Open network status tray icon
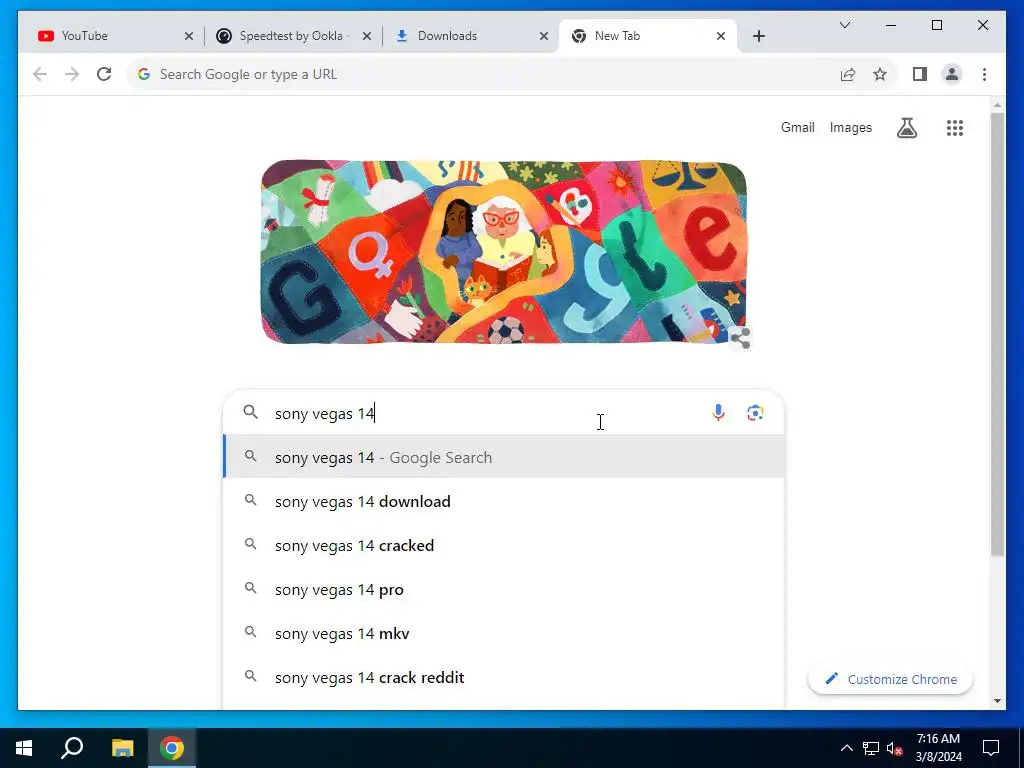Image resolution: width=1024 pixels, height=768 pixels. pyautogui.click(x=871, y=748)
